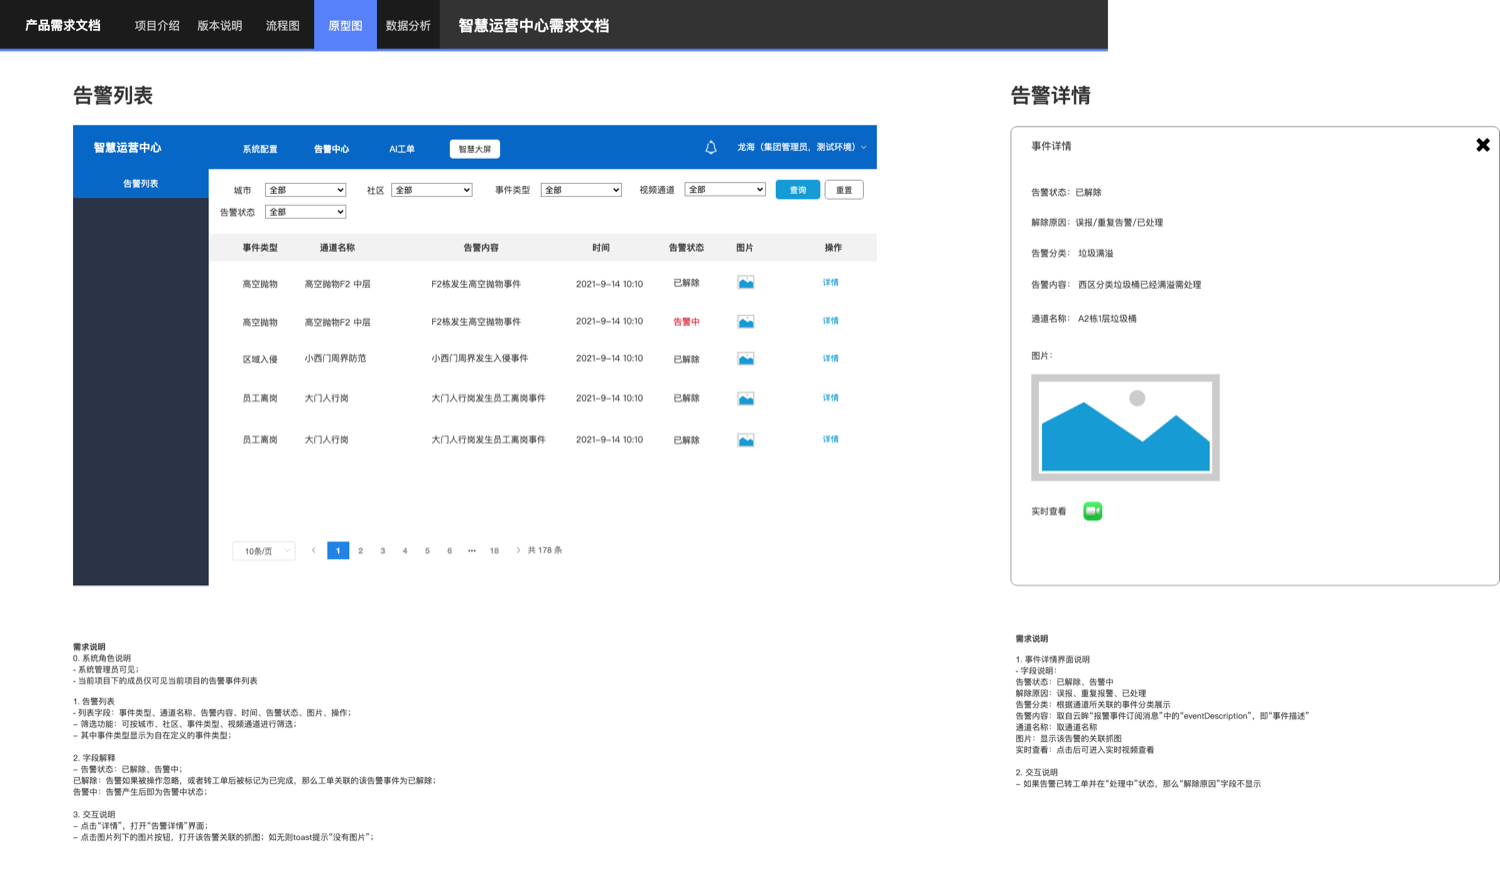Expand the 龙海 user account menu
This screenshot has width=1500, height=886.
tap(802, 147)
